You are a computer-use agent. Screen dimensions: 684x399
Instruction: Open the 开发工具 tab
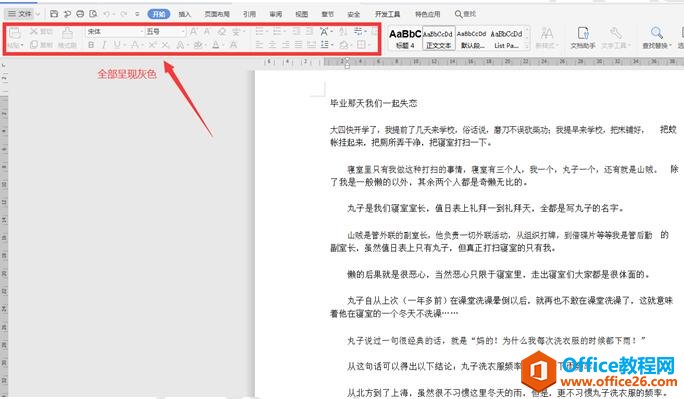point(387,14)
